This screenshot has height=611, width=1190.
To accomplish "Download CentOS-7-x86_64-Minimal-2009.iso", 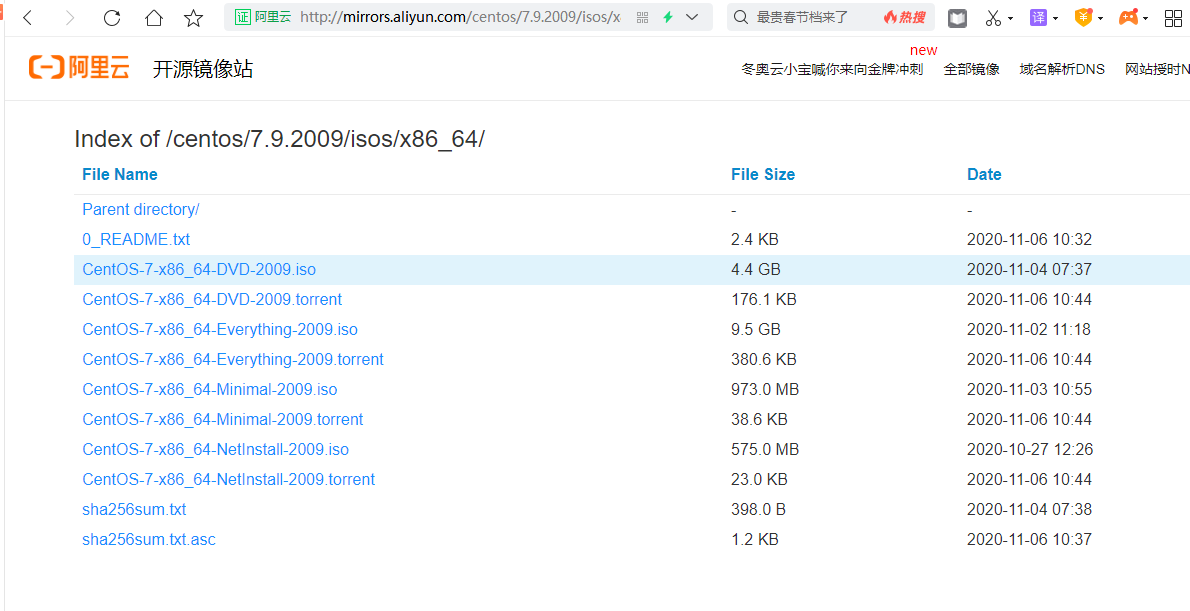I will pos(209,389).
